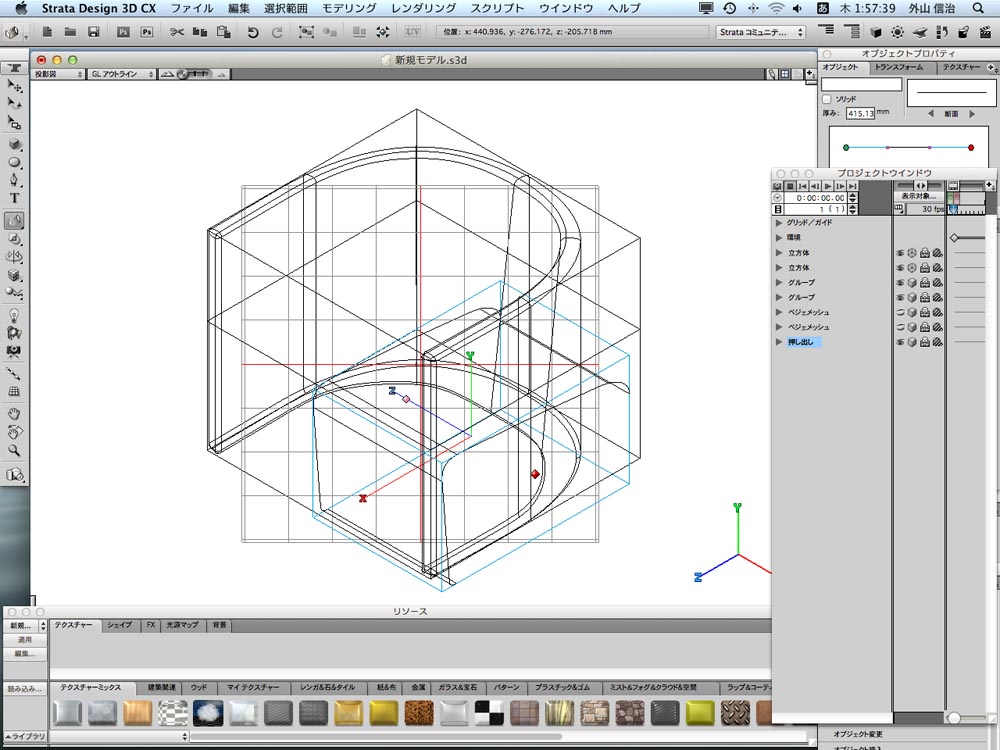Click the 光源マップ tab
Screen dimensions: 1000x750
[182, 626]
